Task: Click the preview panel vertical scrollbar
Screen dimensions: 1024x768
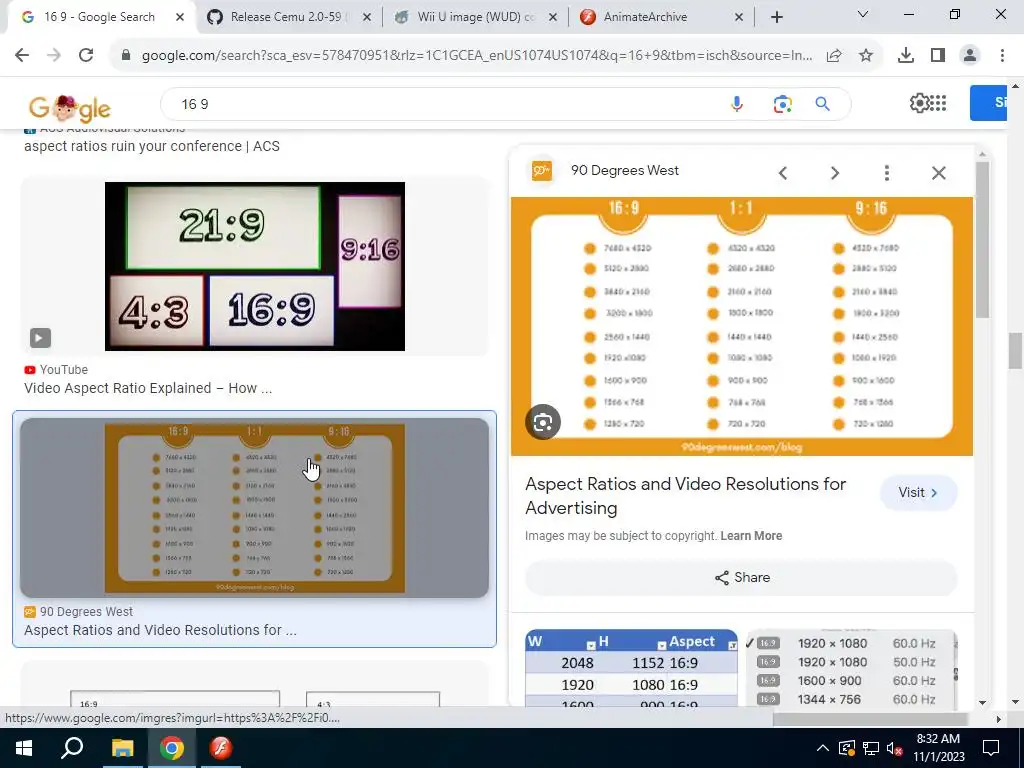Action: pyautogui.click(x=982, y=240)
